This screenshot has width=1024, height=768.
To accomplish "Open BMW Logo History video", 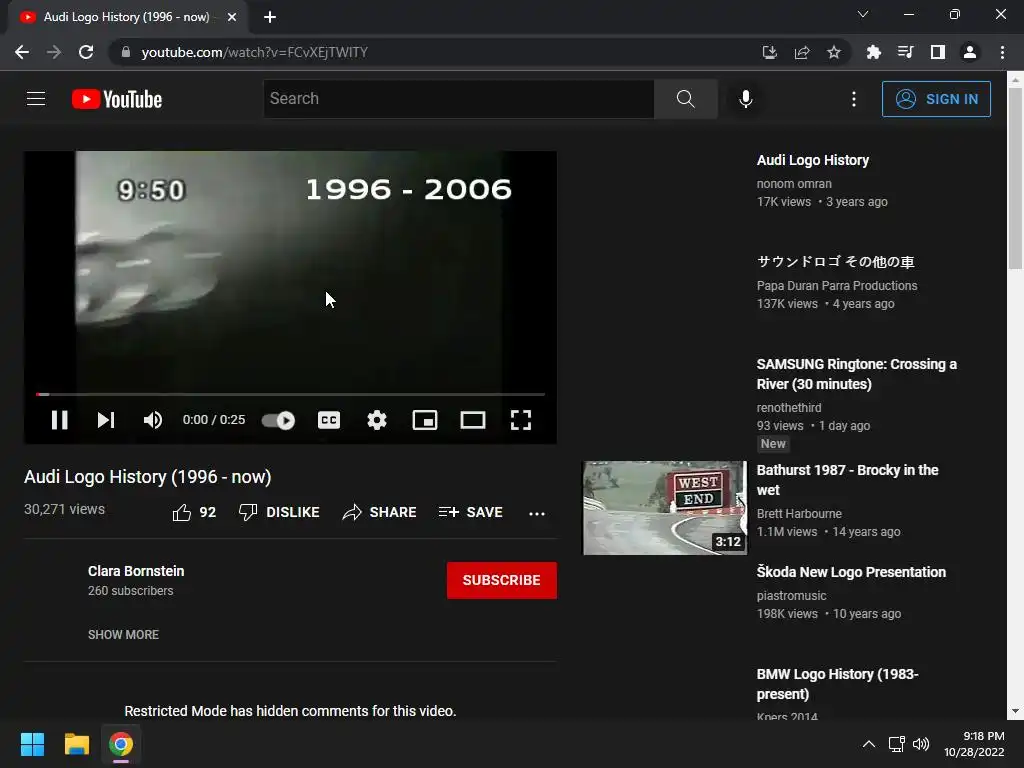I will tap(837, 684).
